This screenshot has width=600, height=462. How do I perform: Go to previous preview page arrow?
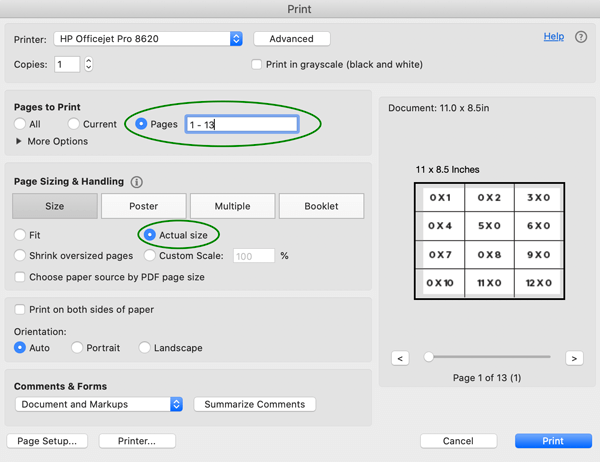pyautogui.click(x=400, y=358)
